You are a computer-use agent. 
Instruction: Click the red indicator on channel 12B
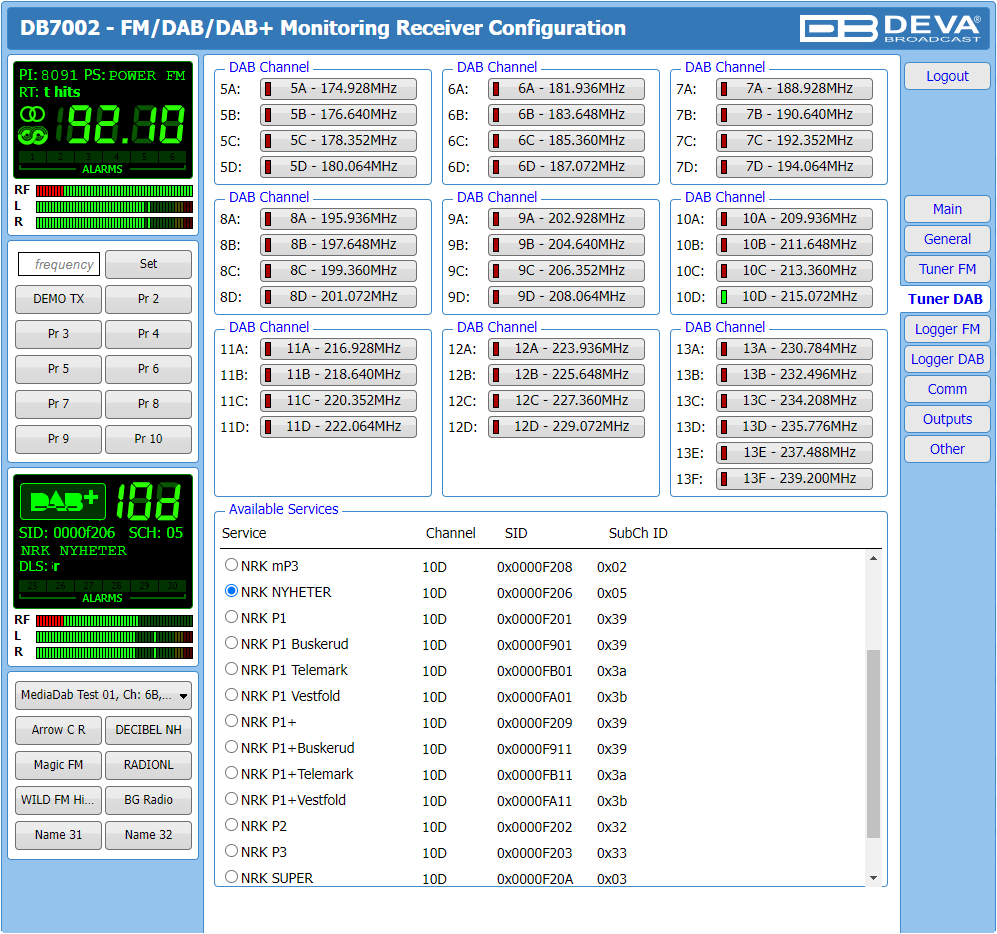coord(495,375)
